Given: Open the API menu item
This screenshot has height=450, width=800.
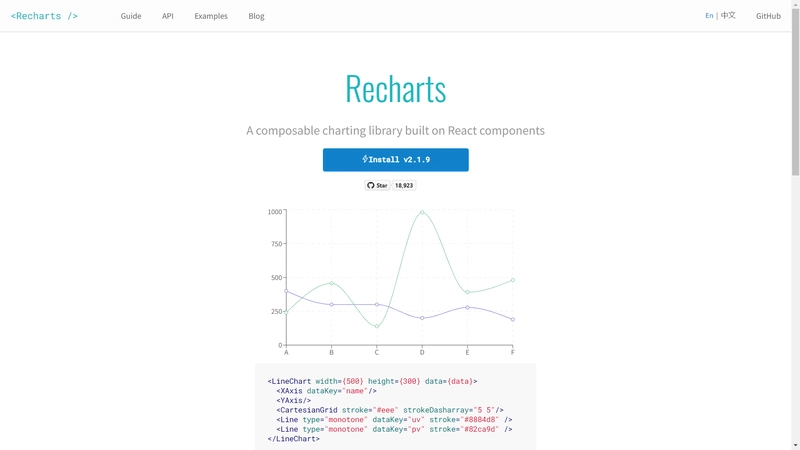Looking at the screenshot, I should [x=168, y=16].
